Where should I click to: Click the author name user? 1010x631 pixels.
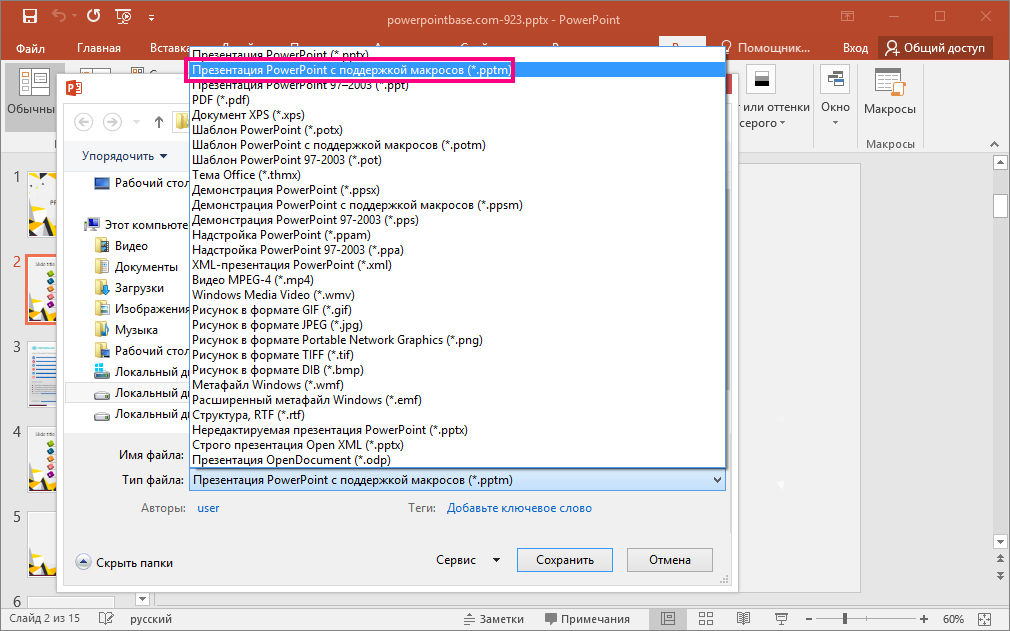pyautogui.click(x=208, y=508)
